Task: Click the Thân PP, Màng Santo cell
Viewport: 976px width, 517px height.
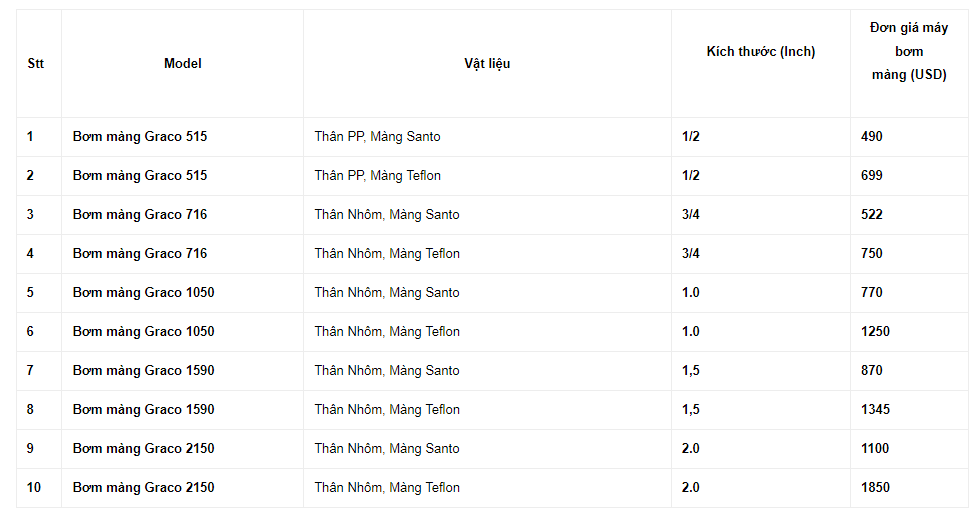Action: click(x=377, y=137)
